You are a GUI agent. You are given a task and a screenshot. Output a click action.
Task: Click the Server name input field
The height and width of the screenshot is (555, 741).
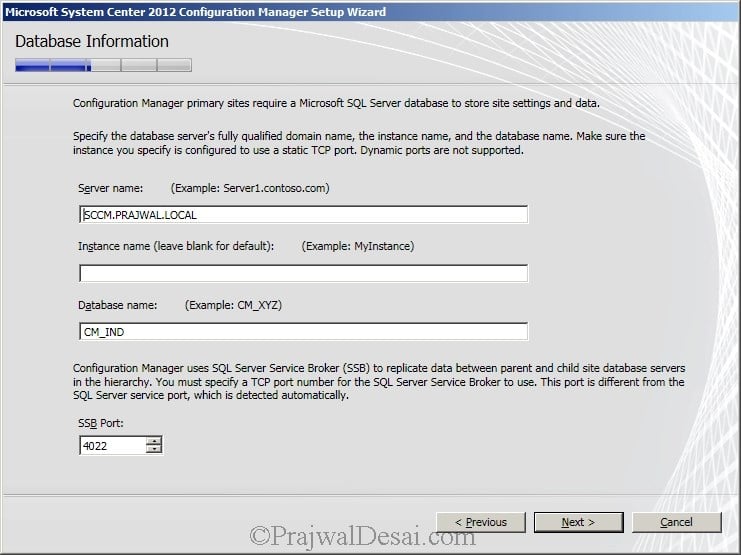pos(303,215)
